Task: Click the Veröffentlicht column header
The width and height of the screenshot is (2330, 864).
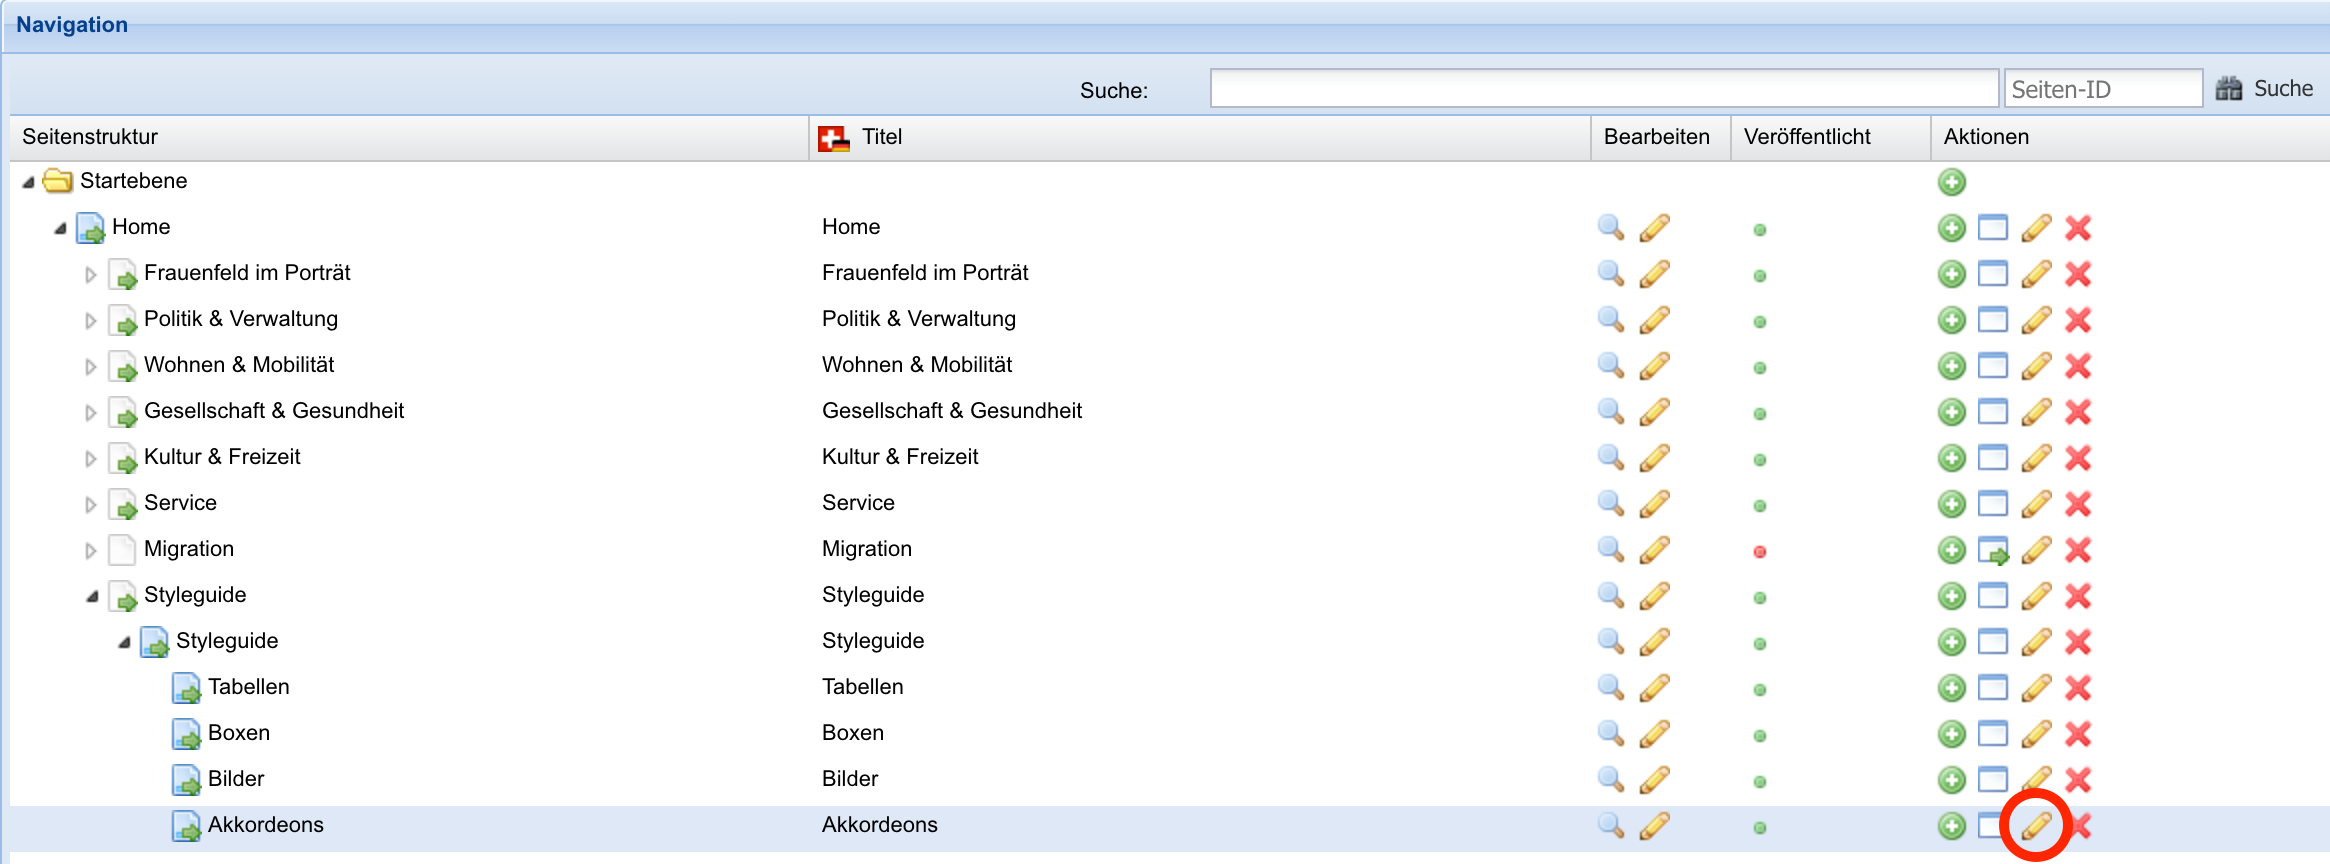Action: 1831,138
